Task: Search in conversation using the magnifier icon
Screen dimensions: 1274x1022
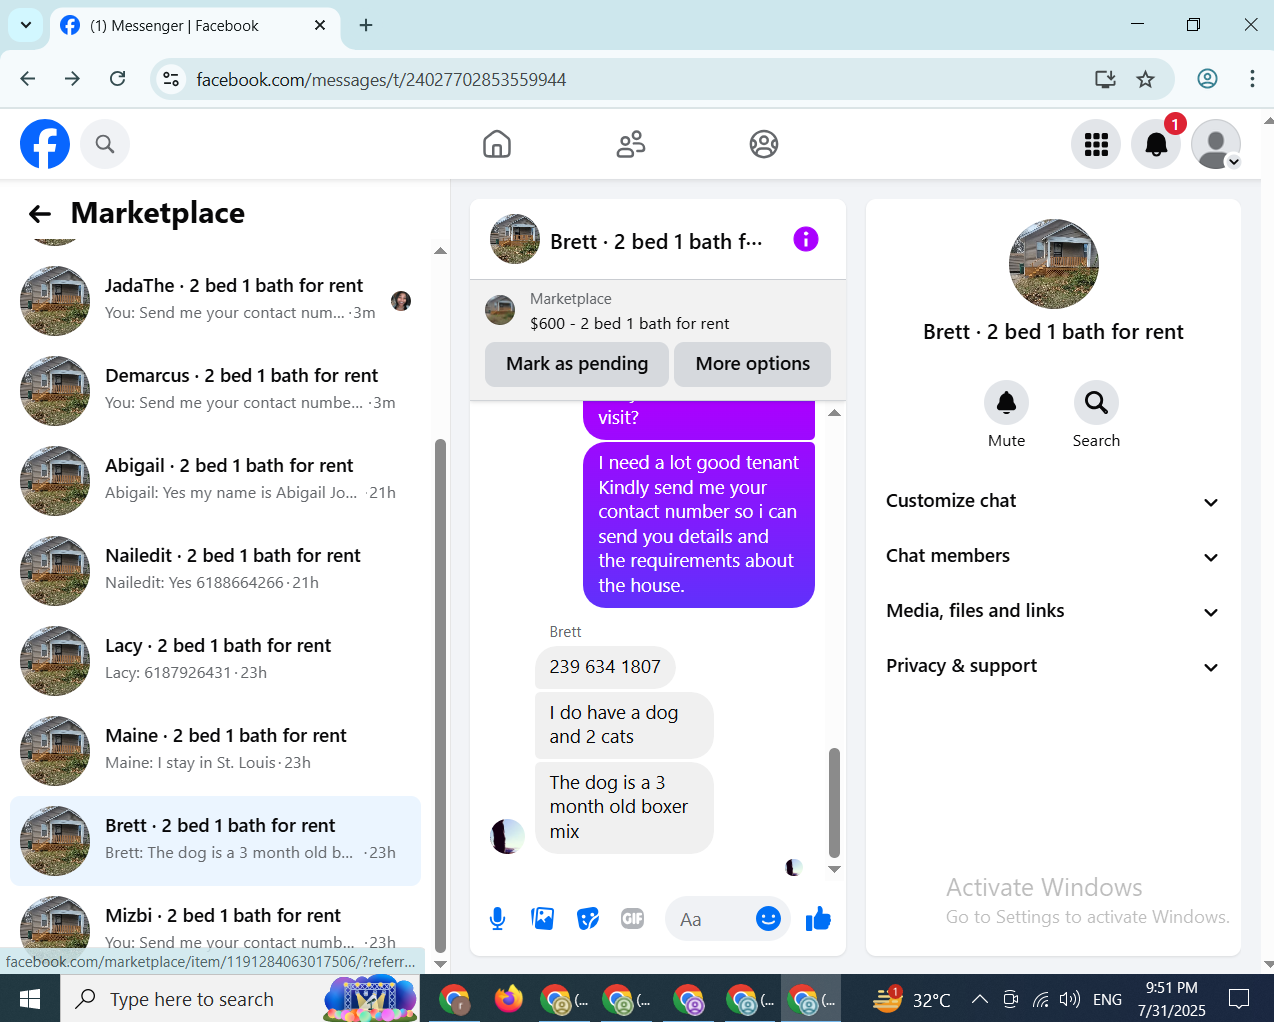Action: [x=1096, y=402]
